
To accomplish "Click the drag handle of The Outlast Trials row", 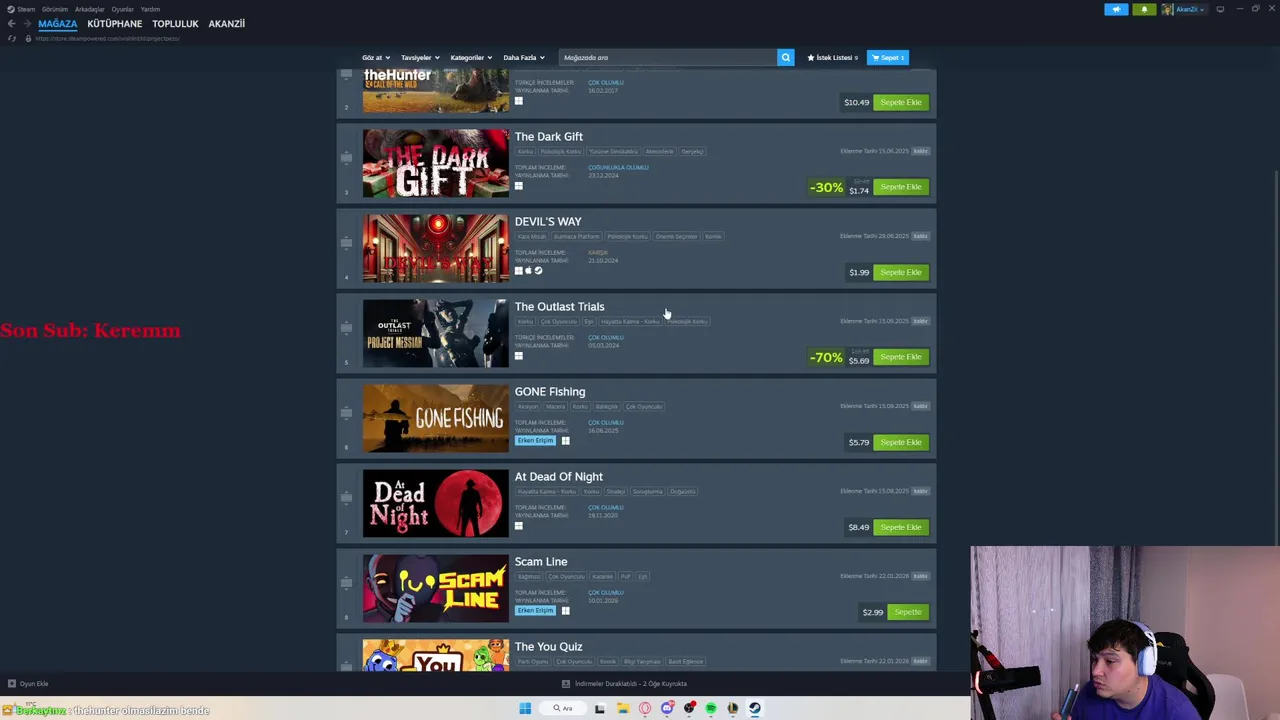I will click(347, 328).
